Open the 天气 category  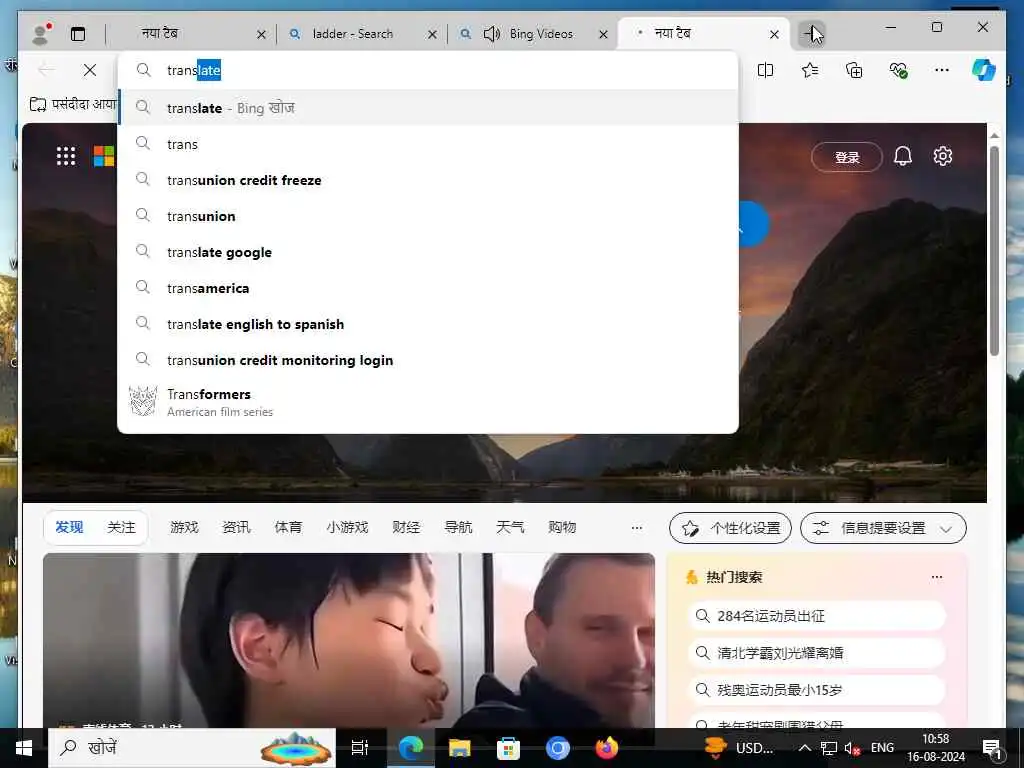[510, 527]
